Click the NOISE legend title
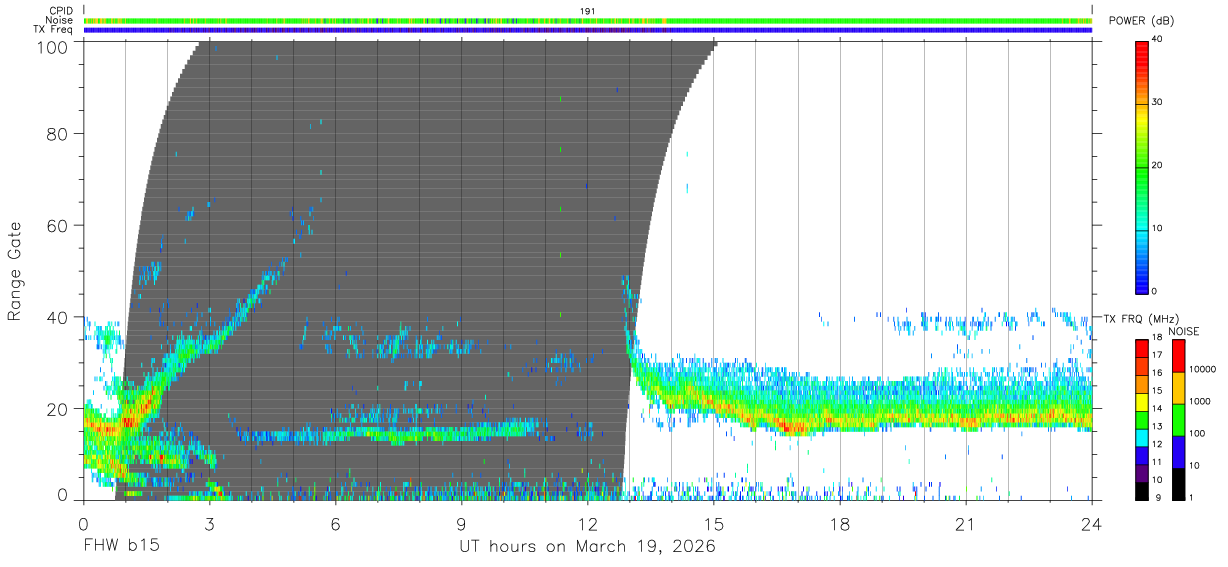Image resolution: width=1228 pixels, height=567 pixels. 1183,331
